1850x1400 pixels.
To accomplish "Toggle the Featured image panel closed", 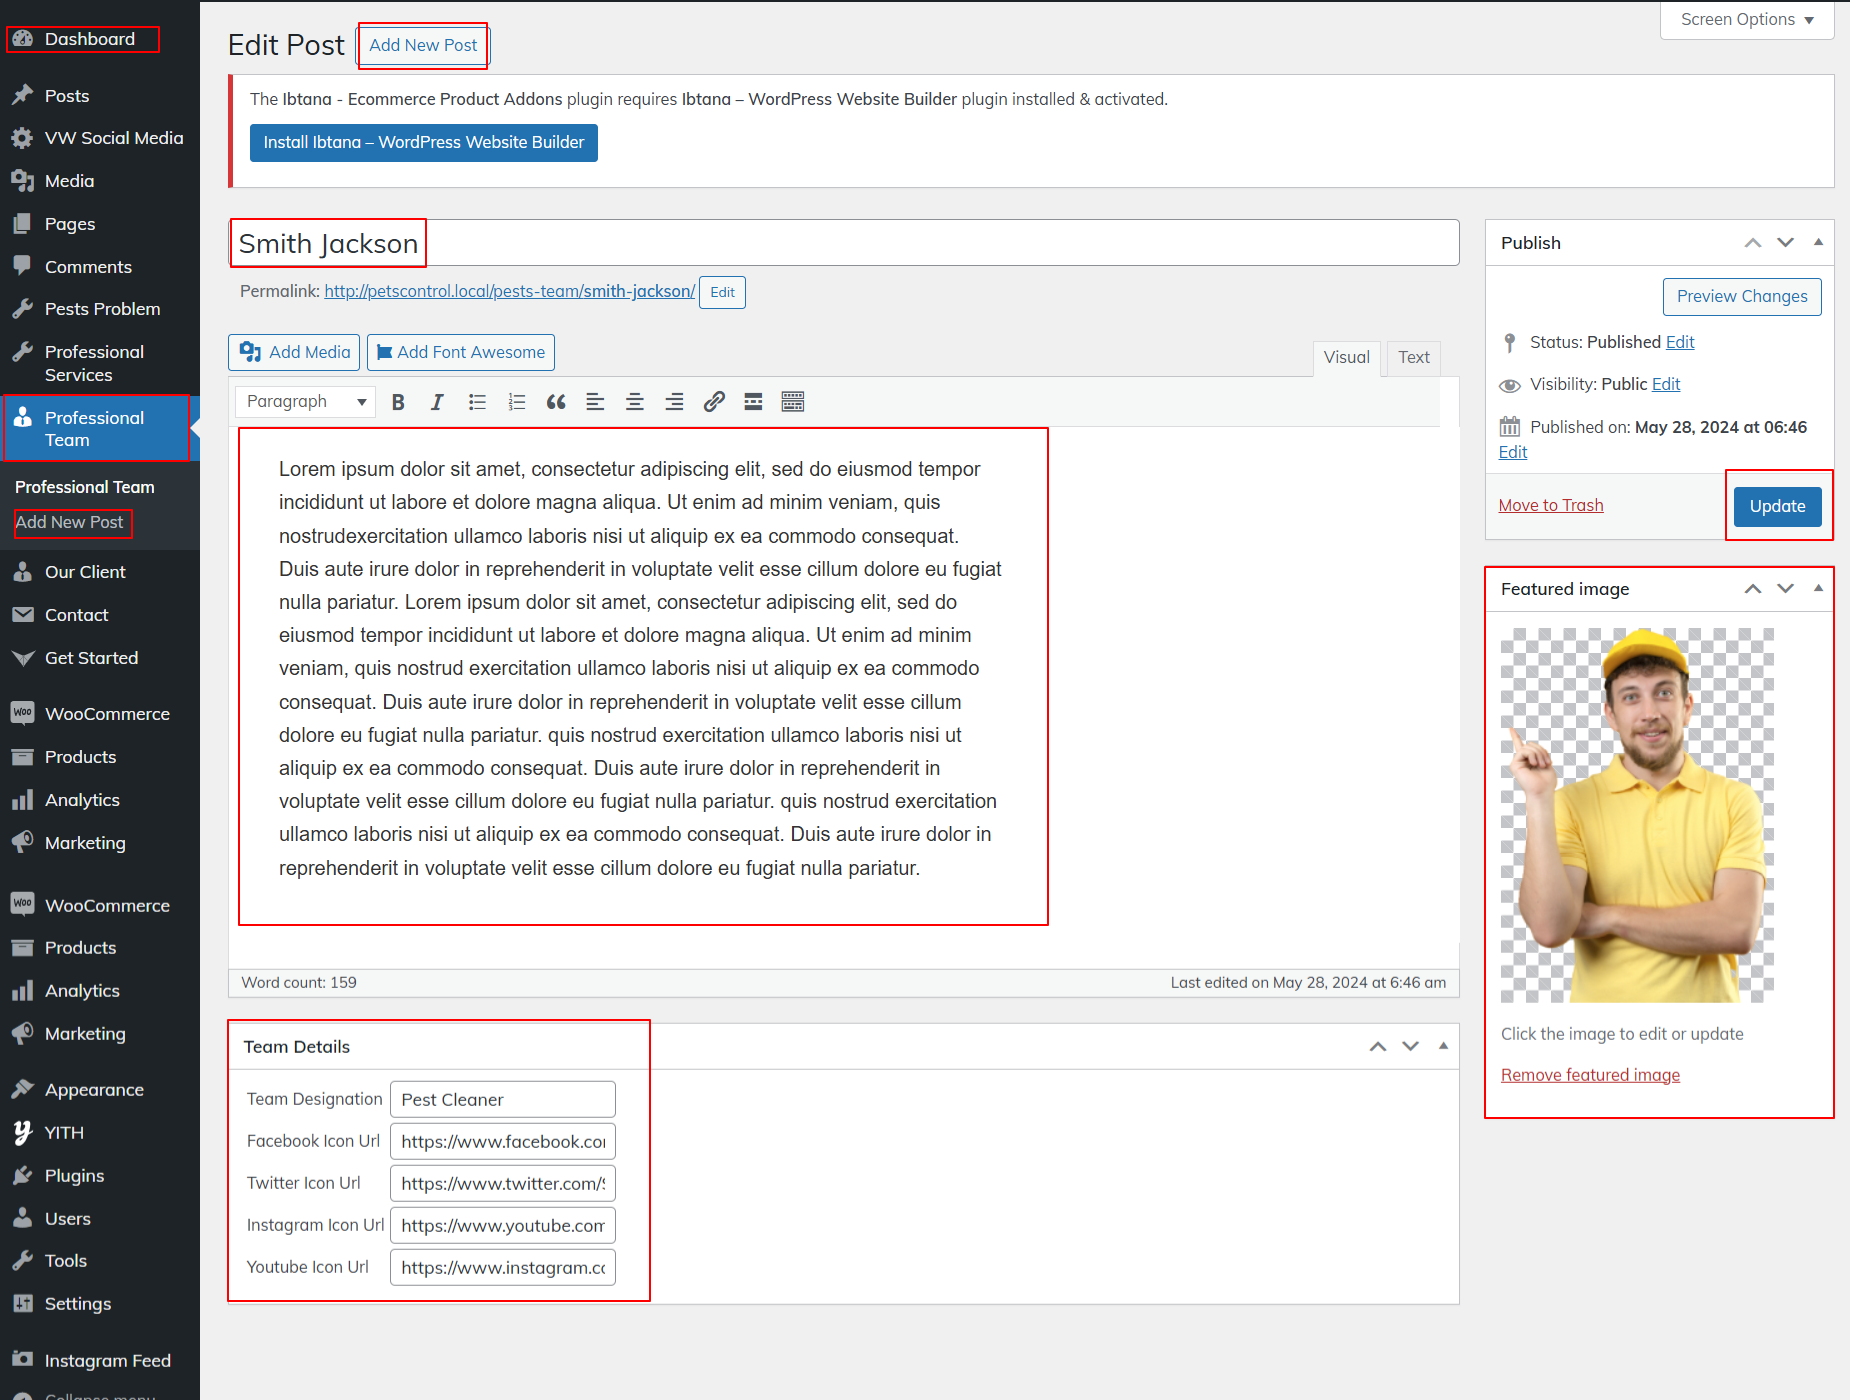I will 1818,589.
